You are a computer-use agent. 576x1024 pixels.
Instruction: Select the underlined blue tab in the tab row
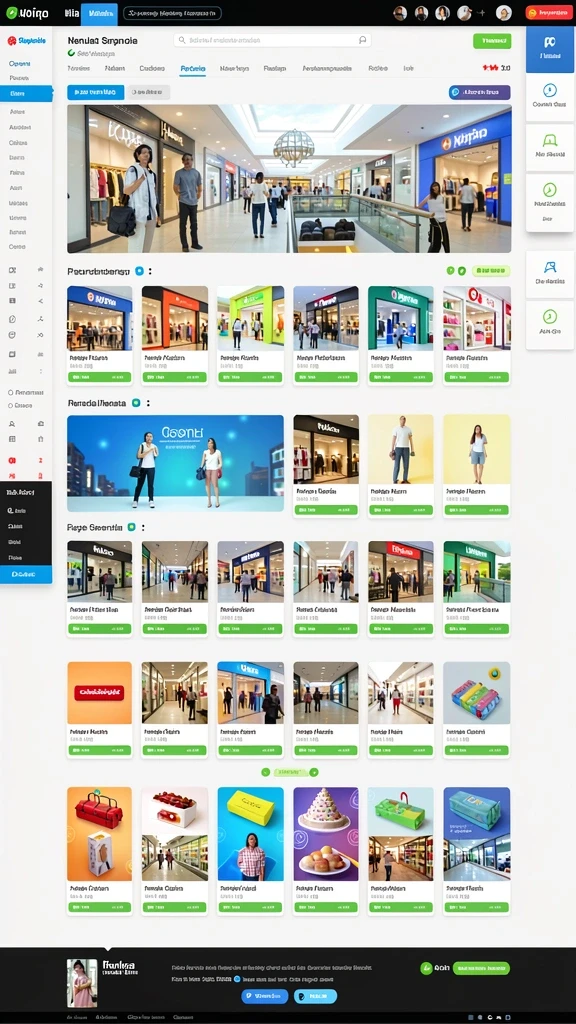(193, 68)
